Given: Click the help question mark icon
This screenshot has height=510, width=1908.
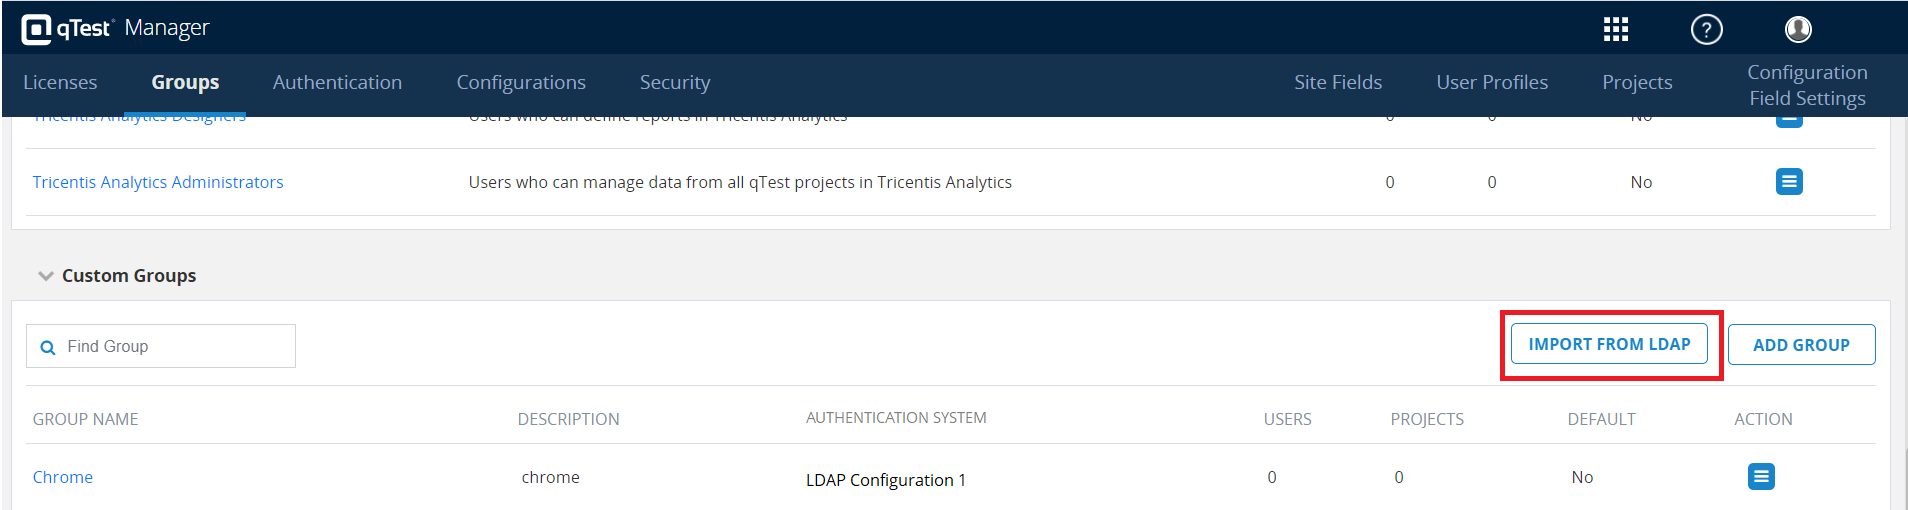Looking at the screenshot, I should click(1706, 30).
